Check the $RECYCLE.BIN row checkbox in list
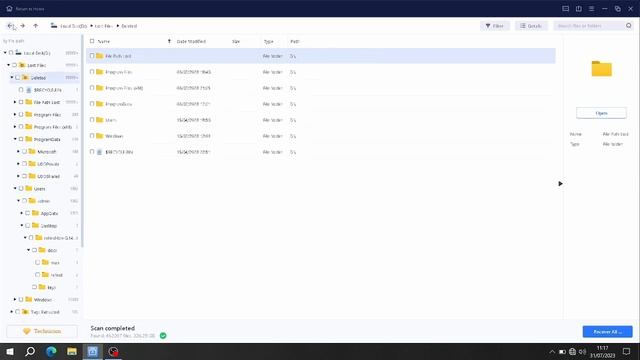The height and width of the screenshot is (360, 640). (92, 152)
